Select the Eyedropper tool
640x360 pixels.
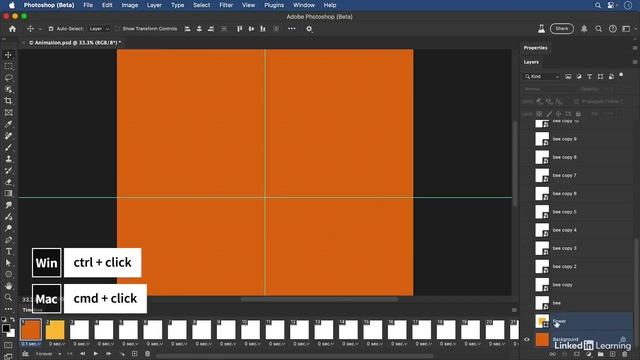coord(9,124)
